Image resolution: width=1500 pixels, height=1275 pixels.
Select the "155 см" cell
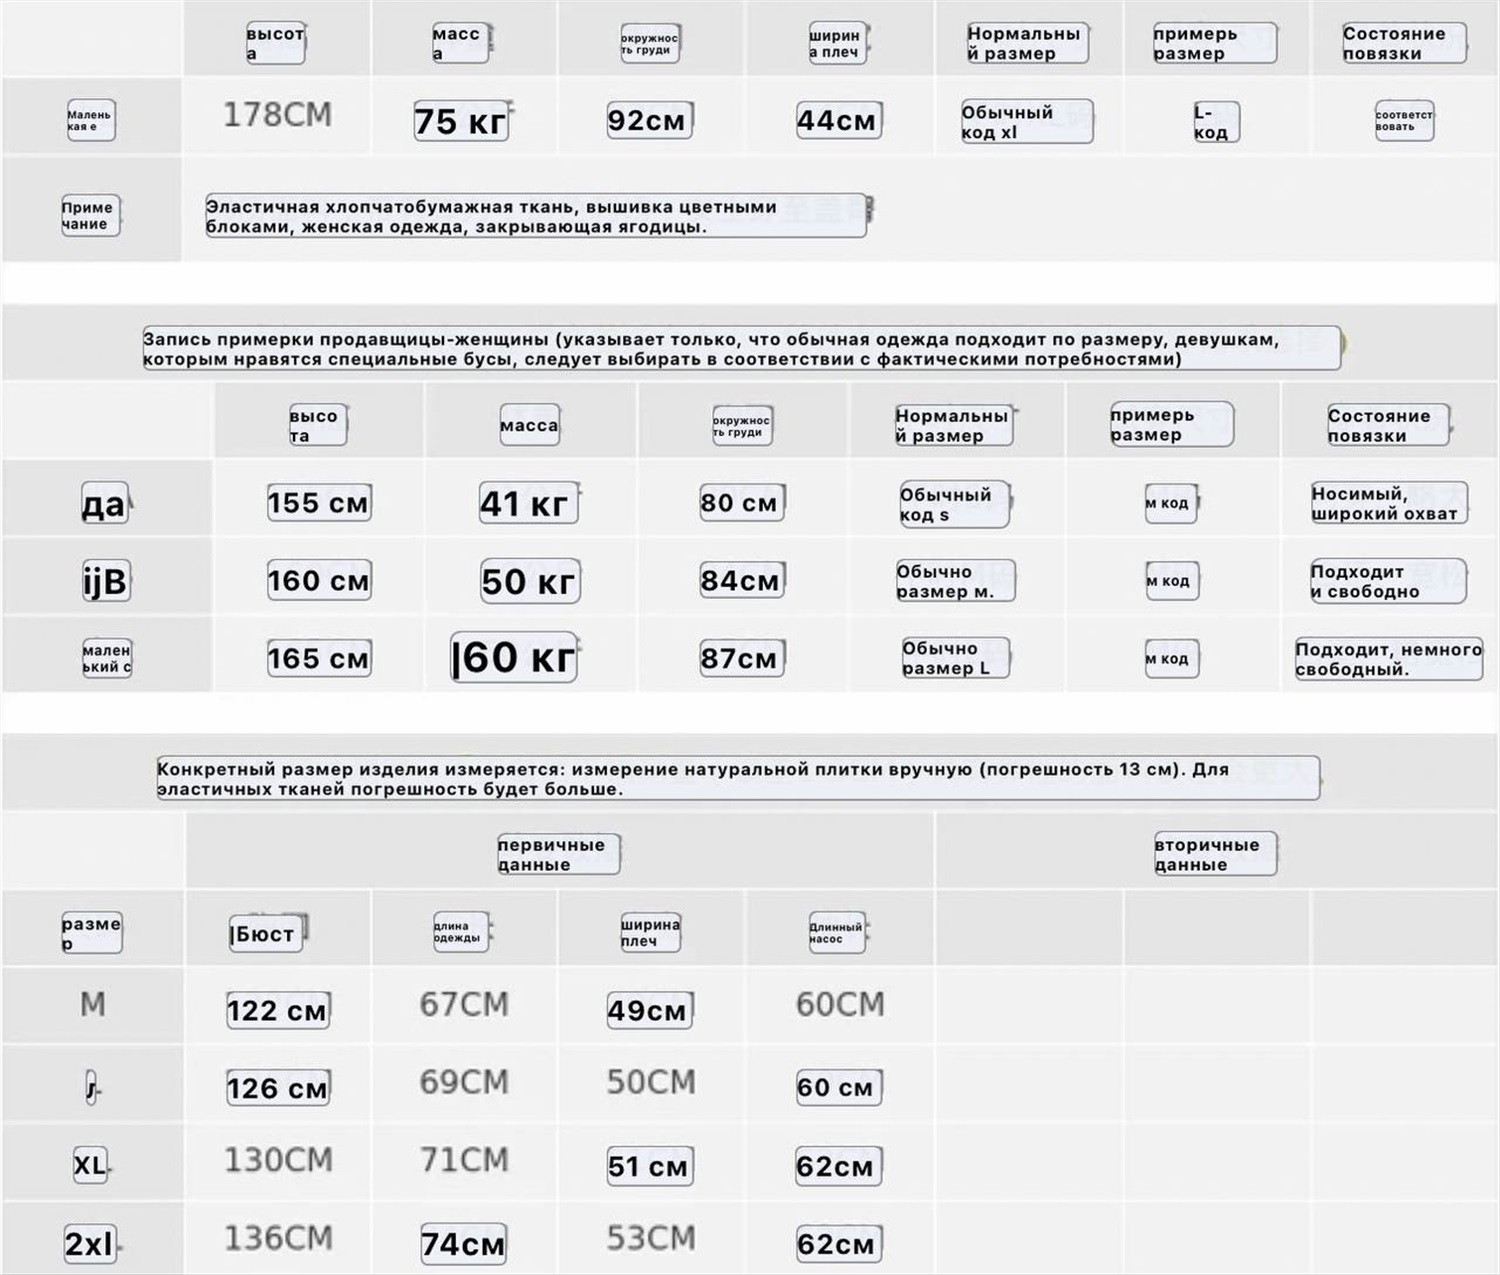pos(318,502)
